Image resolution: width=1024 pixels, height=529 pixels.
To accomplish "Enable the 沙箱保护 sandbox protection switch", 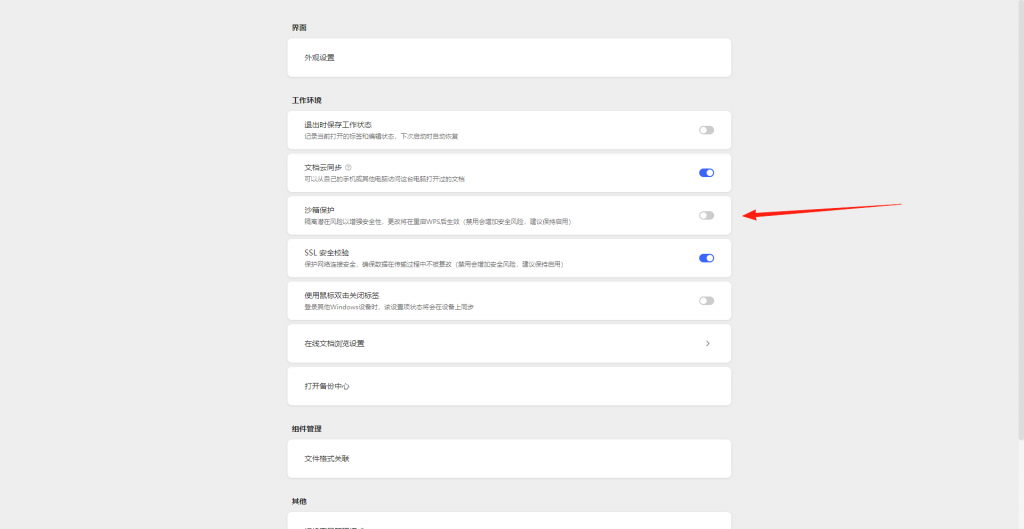I will click(706, 215).
